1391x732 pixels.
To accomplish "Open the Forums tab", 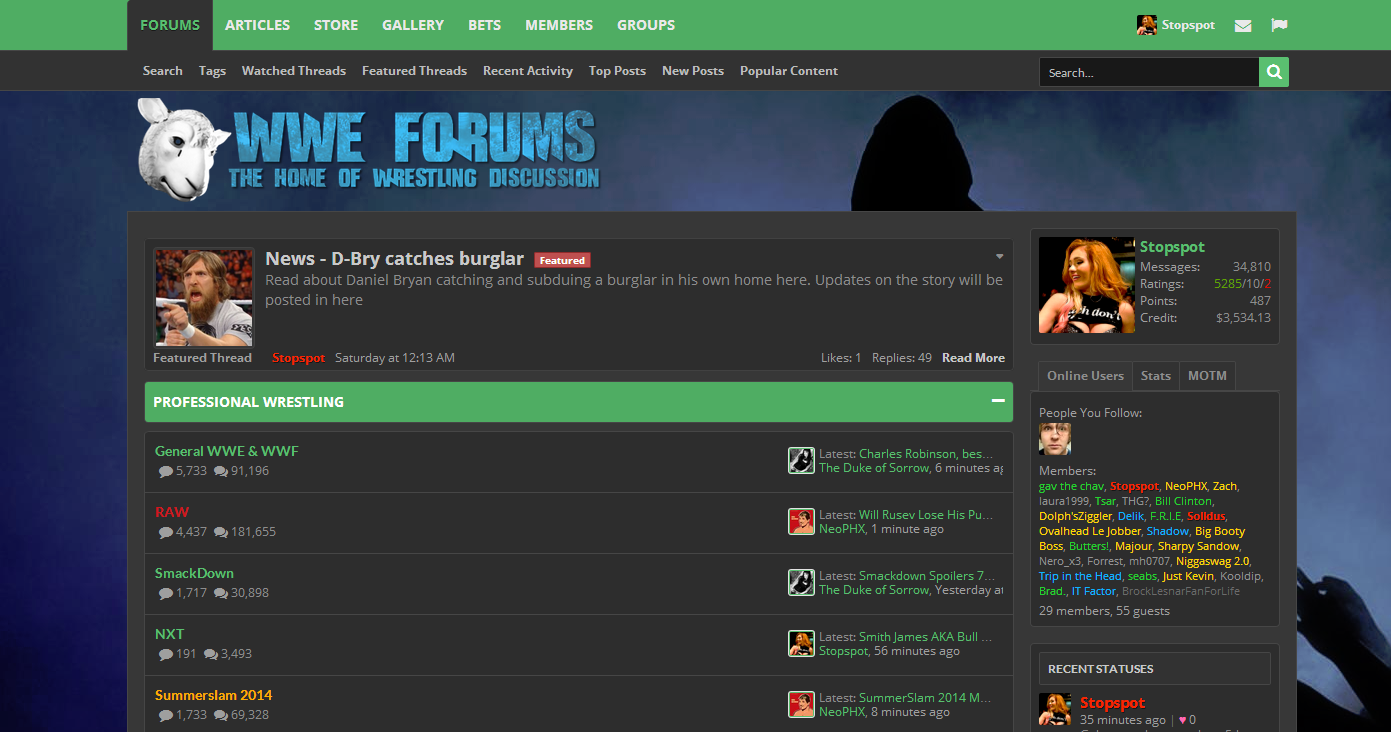I will coord(170,25).
